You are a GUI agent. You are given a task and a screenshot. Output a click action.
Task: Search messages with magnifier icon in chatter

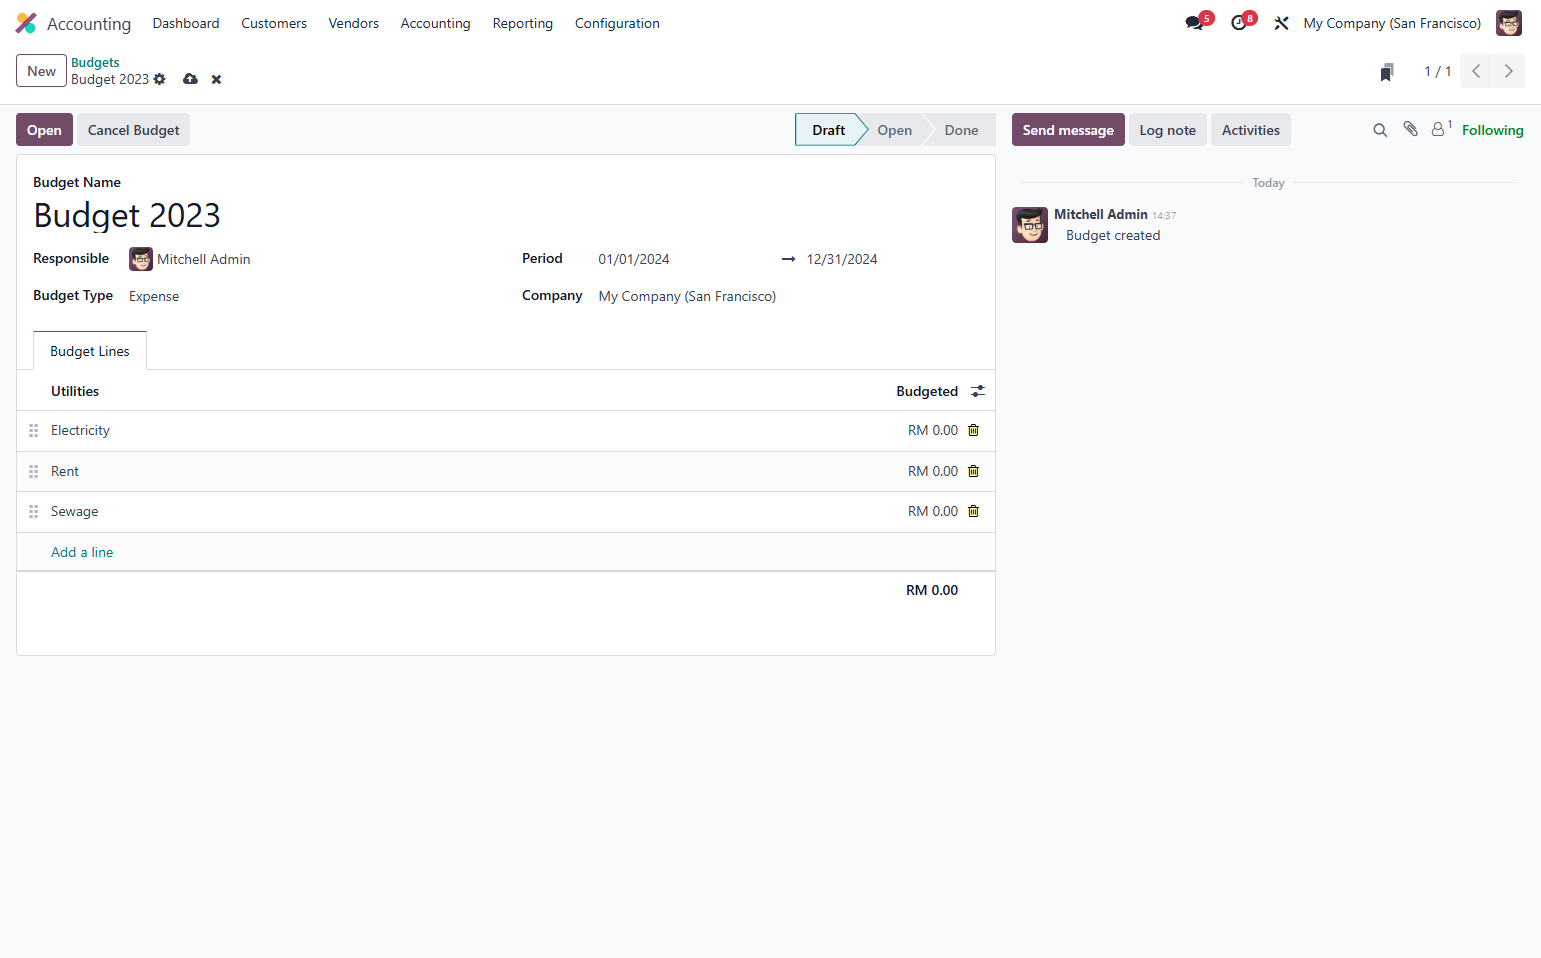pos(1380,130)
